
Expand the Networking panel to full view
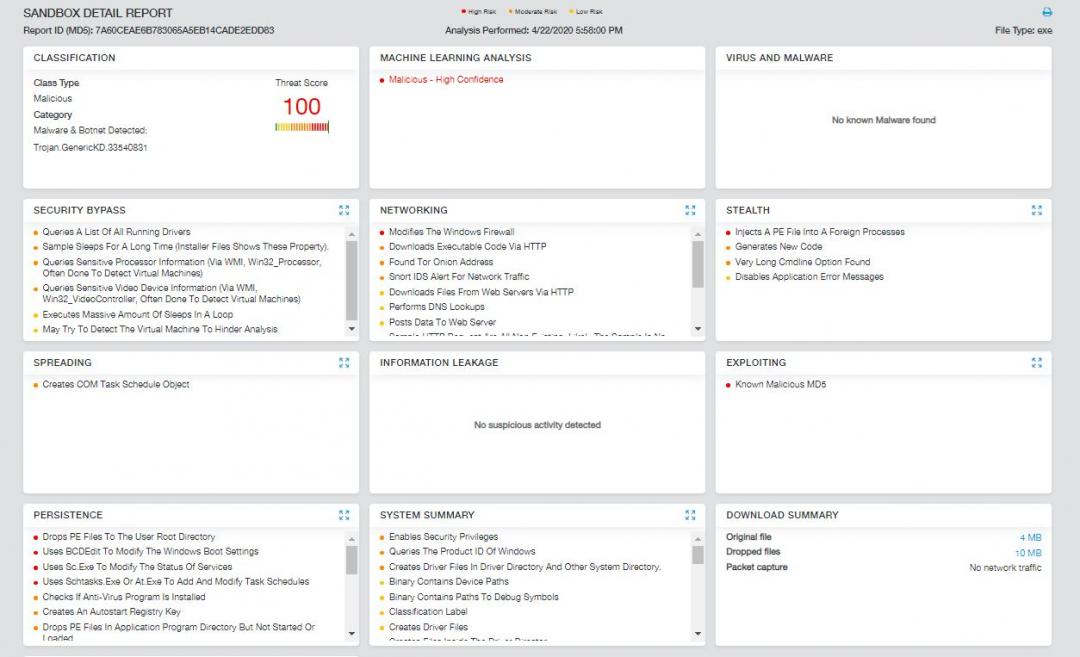690,210
